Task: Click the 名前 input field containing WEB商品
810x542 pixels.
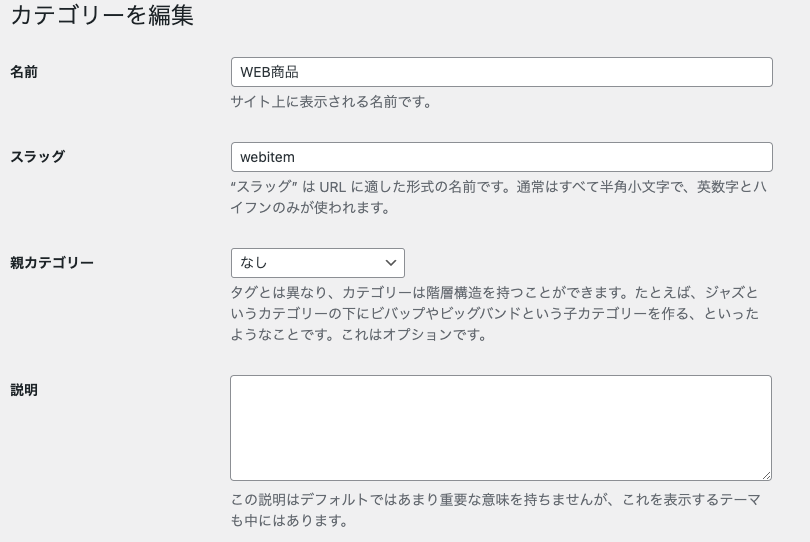Action: [x=500, y=72]
